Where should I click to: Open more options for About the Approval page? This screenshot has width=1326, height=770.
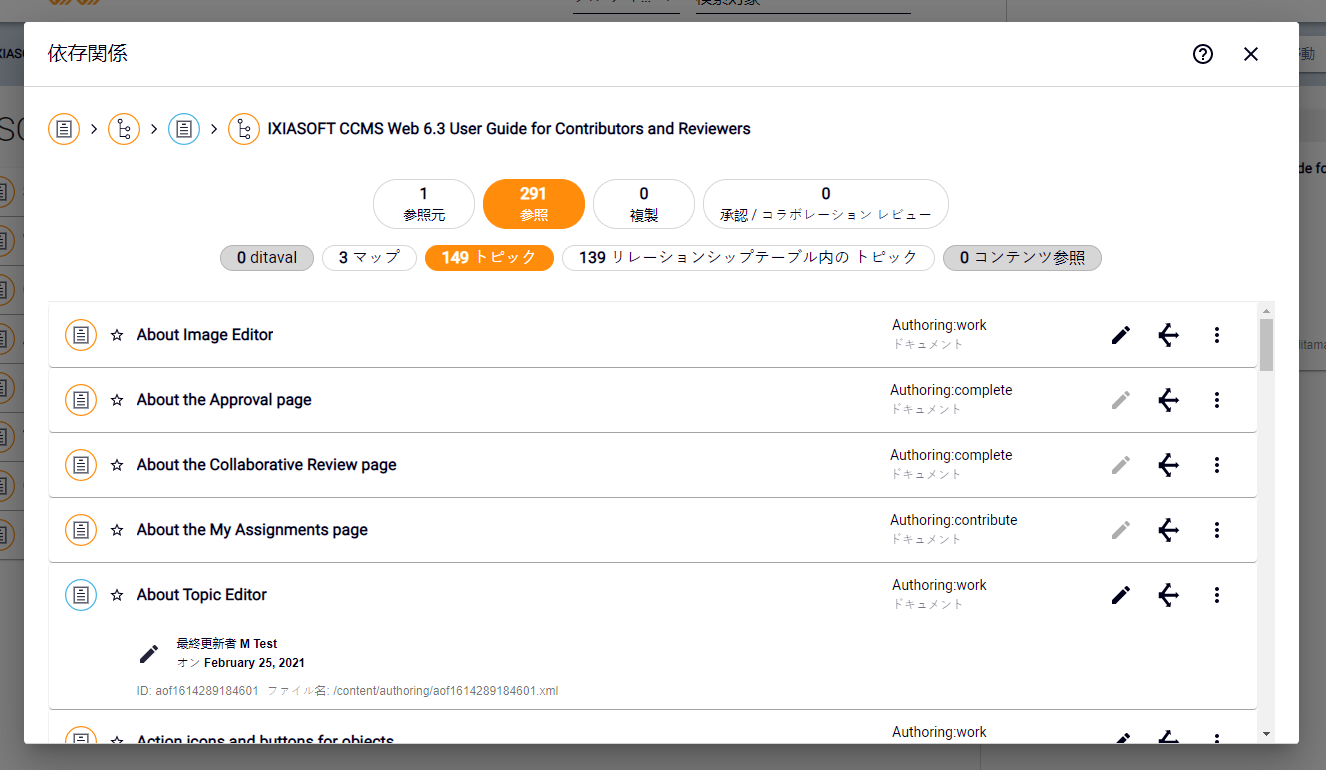1217,400
